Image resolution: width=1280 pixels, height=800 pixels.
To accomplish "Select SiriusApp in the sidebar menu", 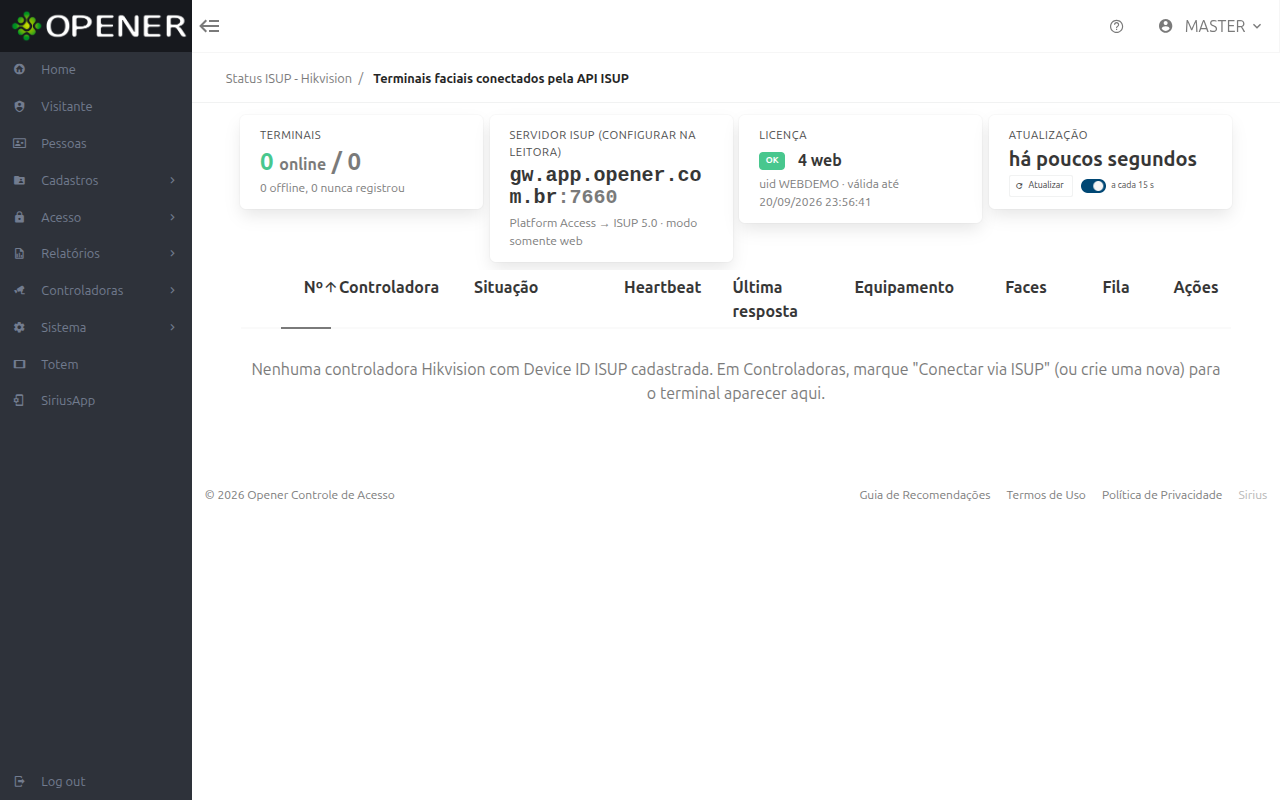I will click(x=96, y=401).
